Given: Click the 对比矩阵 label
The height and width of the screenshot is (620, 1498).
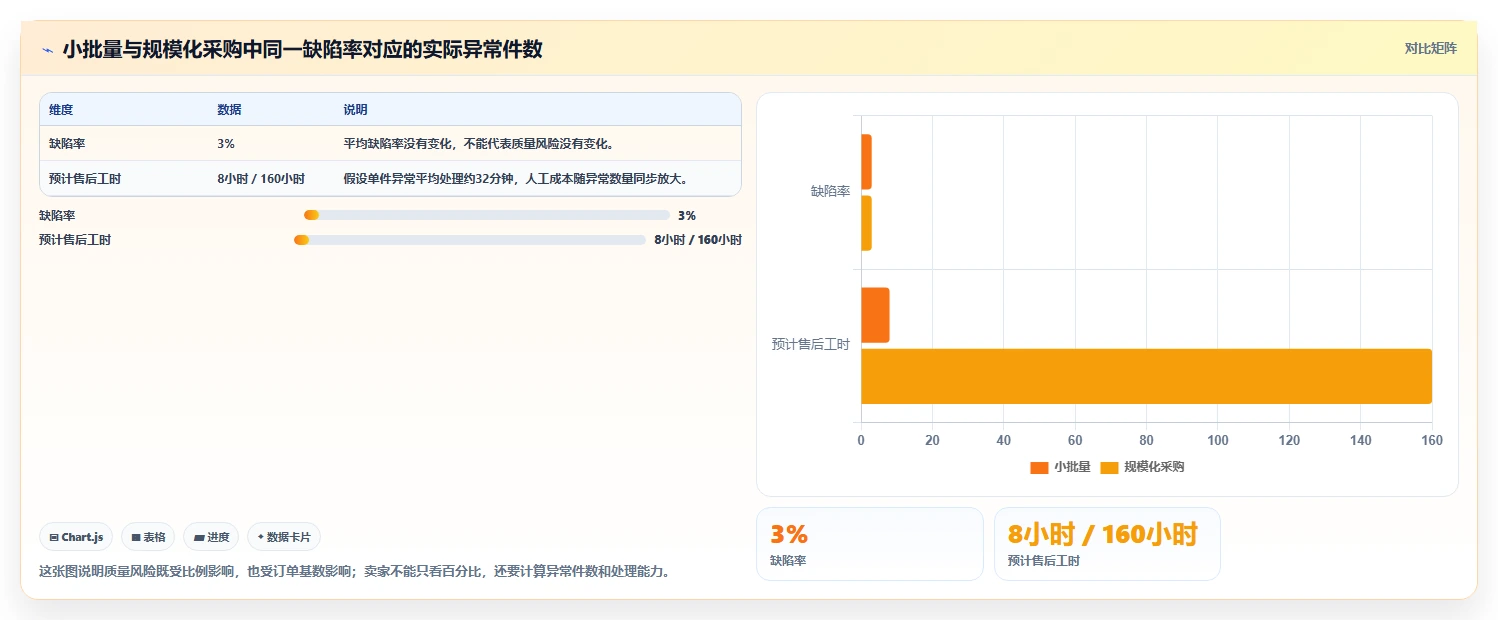Looking at the screenshot, I should coord(1431,48).
